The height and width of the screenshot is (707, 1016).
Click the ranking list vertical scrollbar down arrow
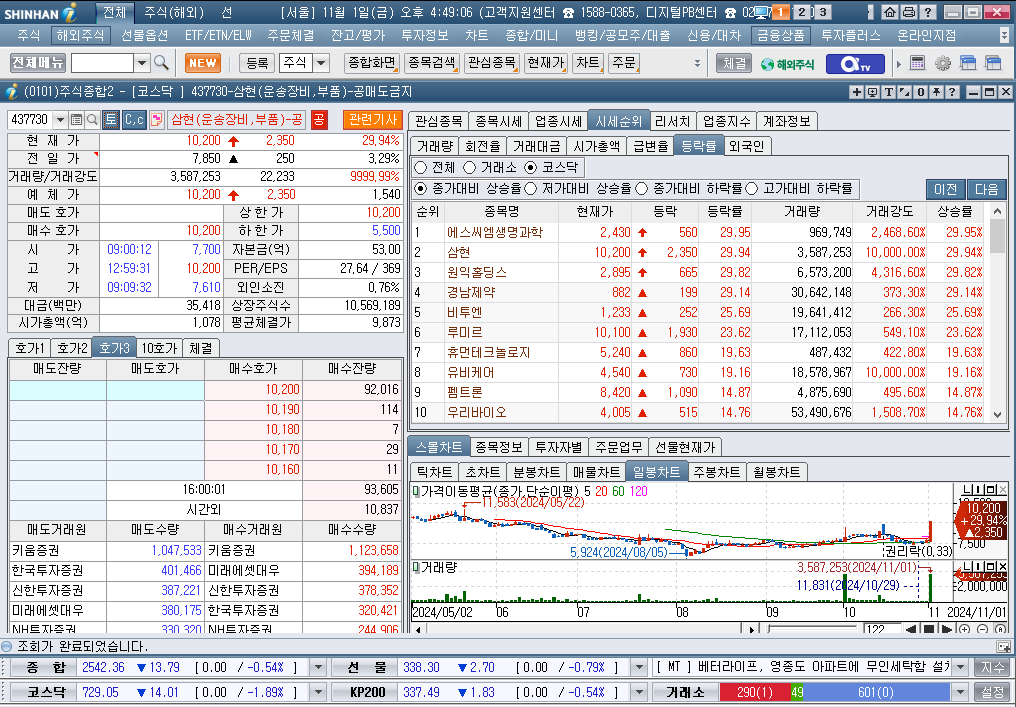pos(997,415)
